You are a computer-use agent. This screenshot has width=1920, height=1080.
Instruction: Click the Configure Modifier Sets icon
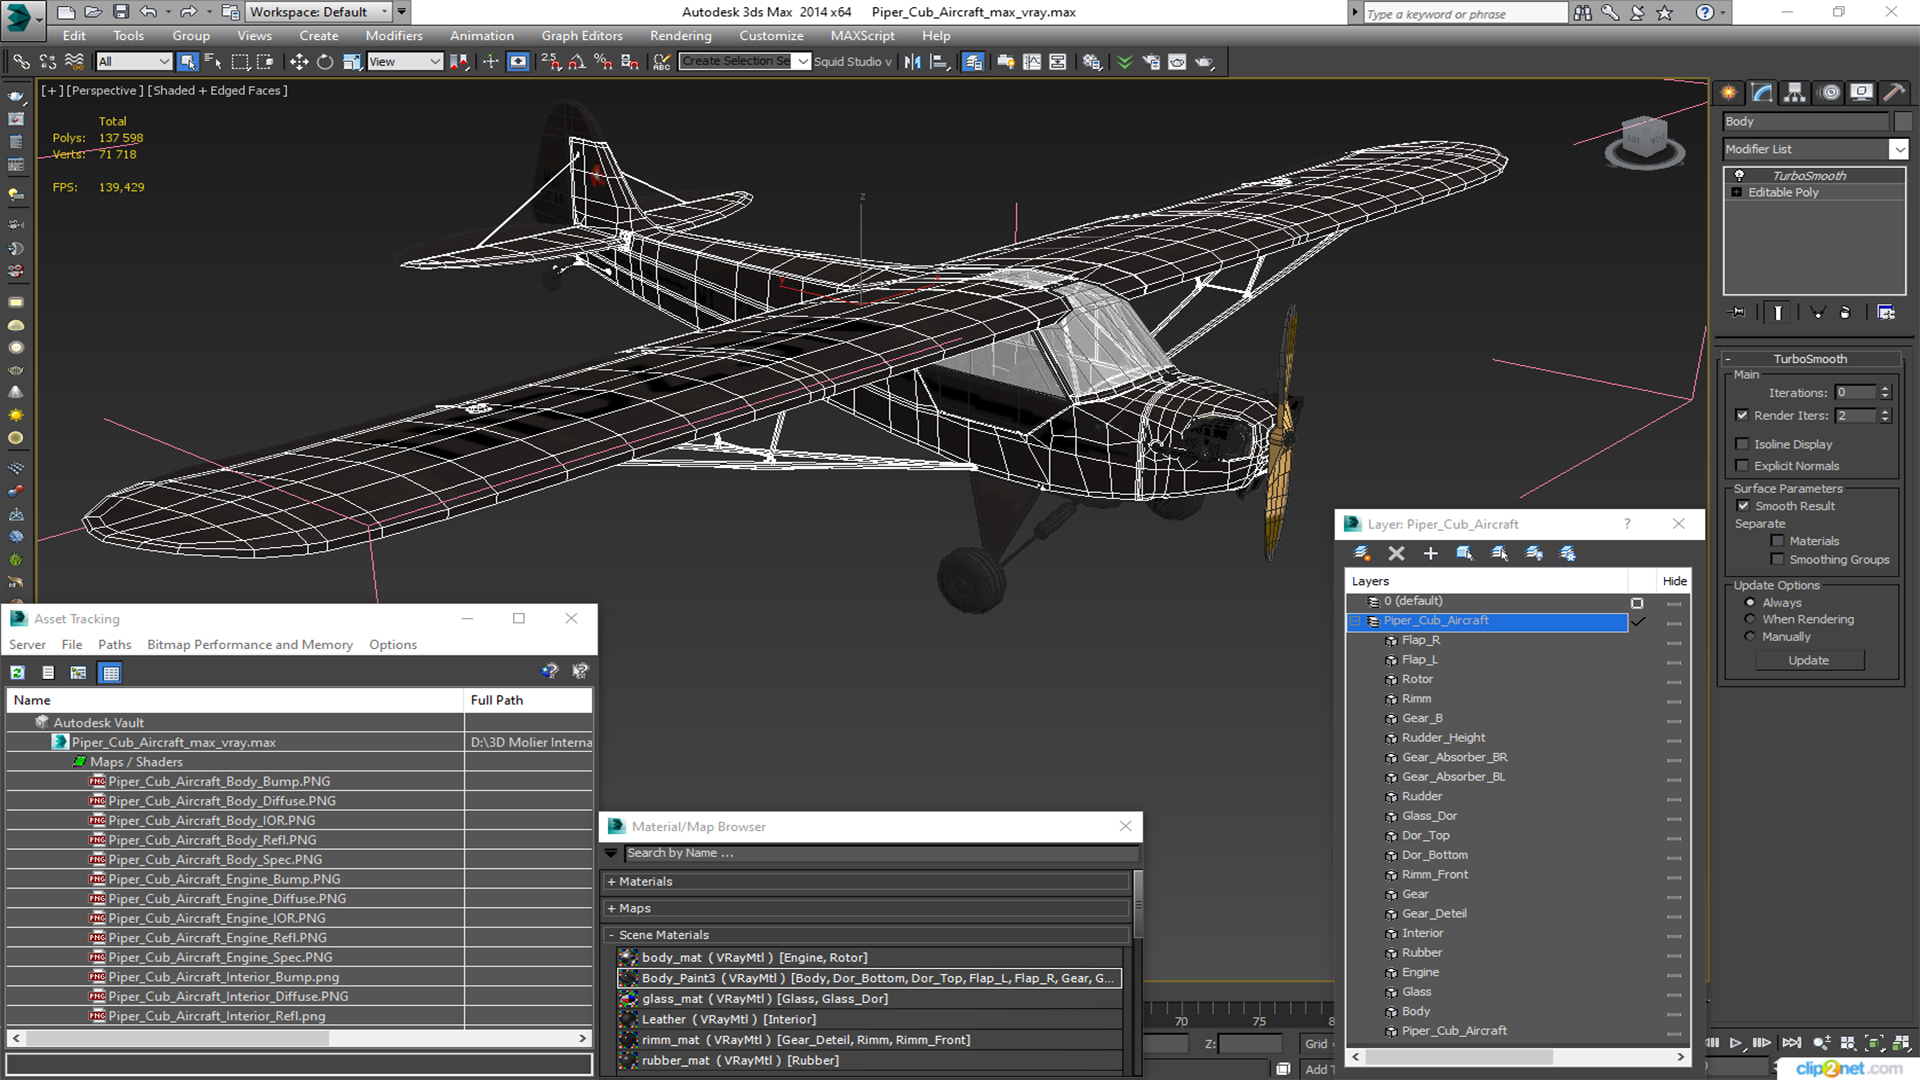1886,313
